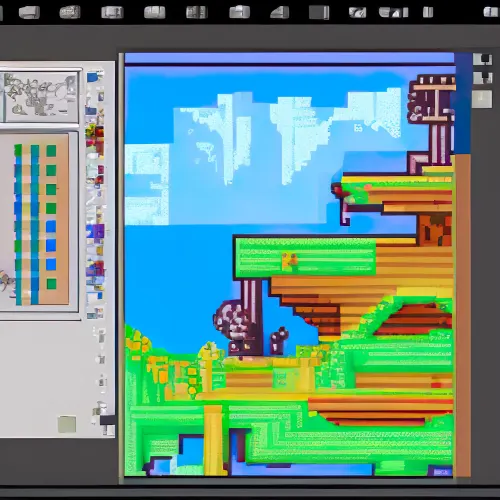The width and height of the screenshot is (500, 500).
Task: Click the dark square icon with side bar
Action: point(319,13)
